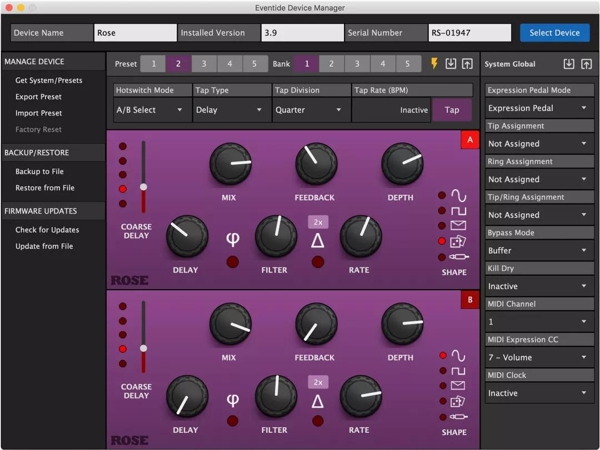Select Preset 3 tab

203,64
